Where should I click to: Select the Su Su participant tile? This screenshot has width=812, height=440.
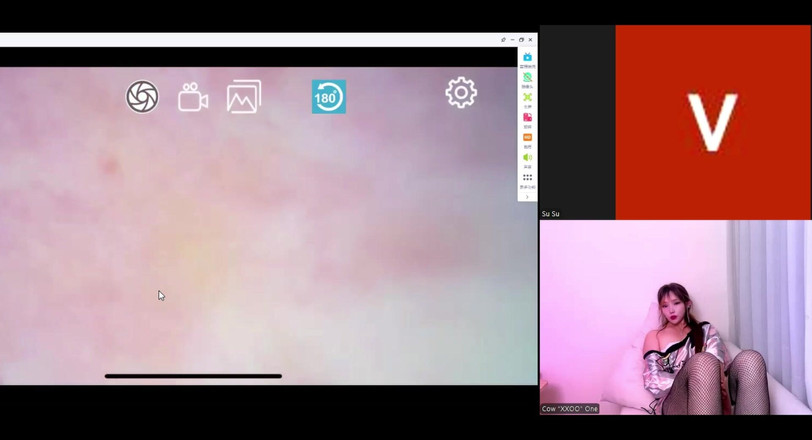pos(676,122)
